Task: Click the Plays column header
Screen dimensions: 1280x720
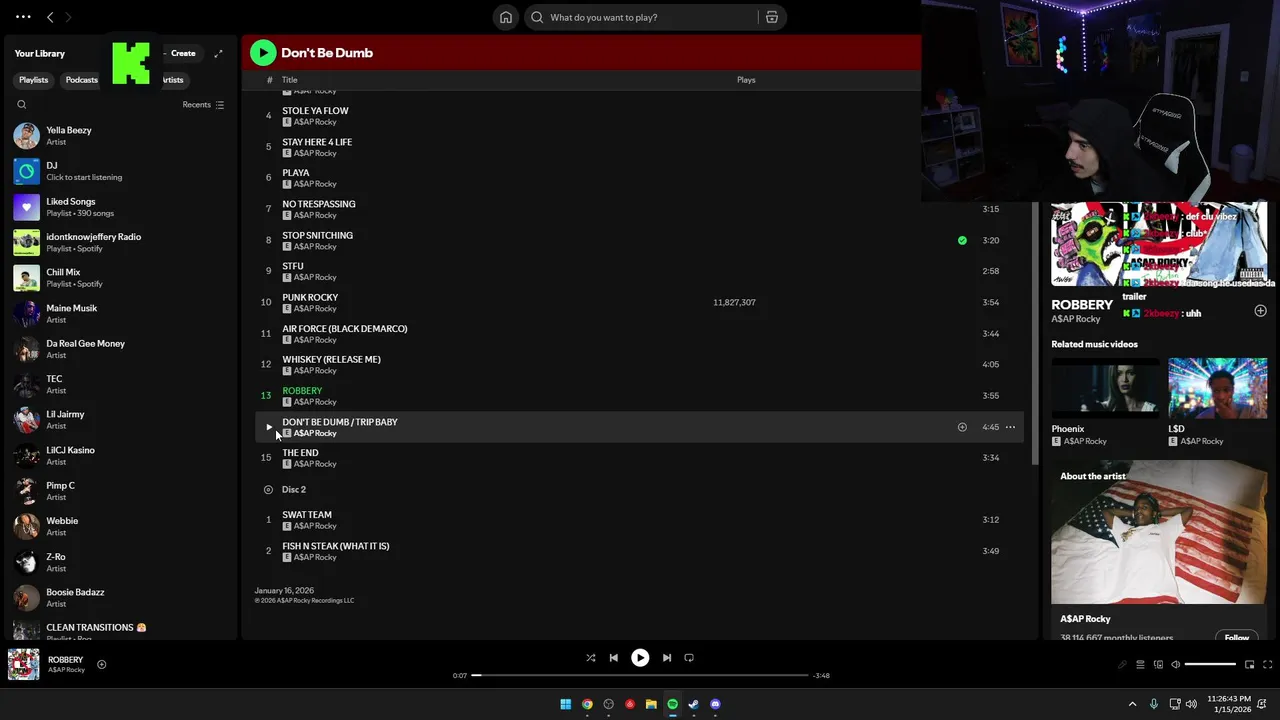Action: (x=746, y=80)
